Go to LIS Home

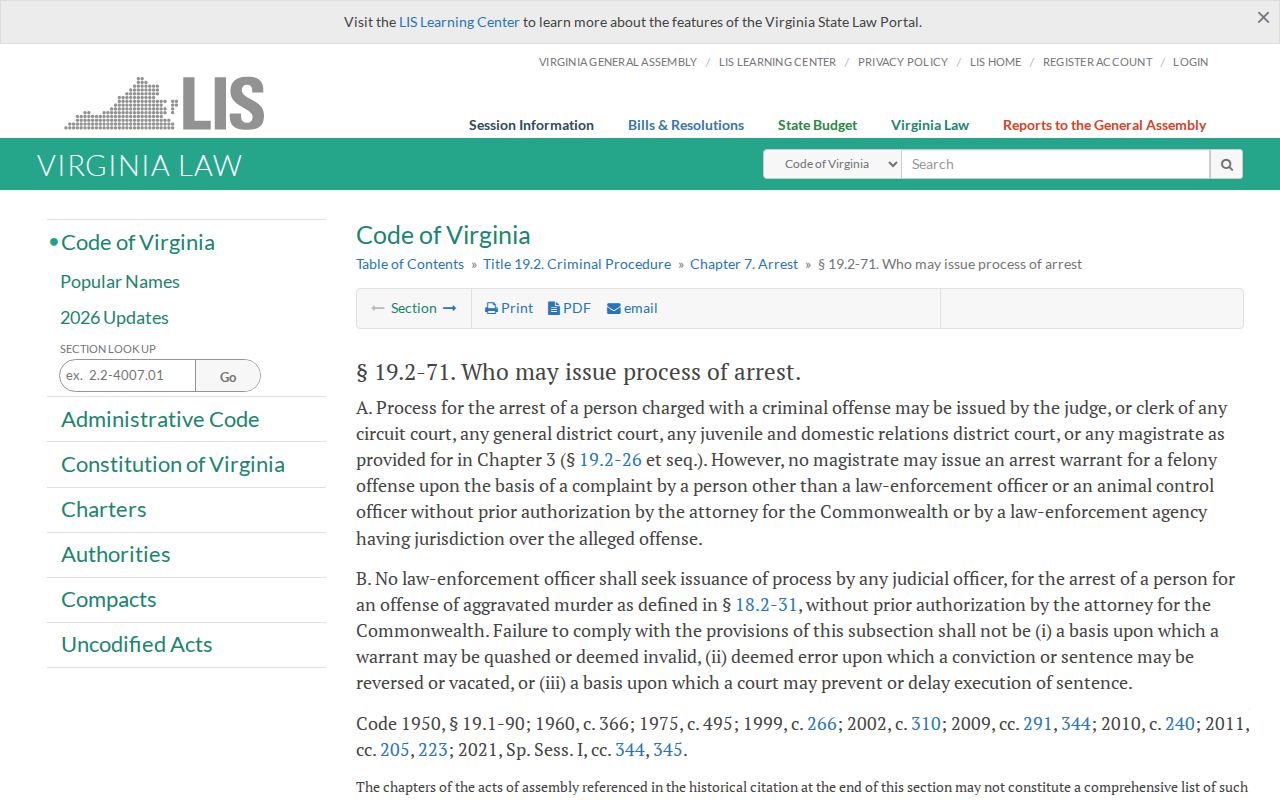click(x=995, y=62)
